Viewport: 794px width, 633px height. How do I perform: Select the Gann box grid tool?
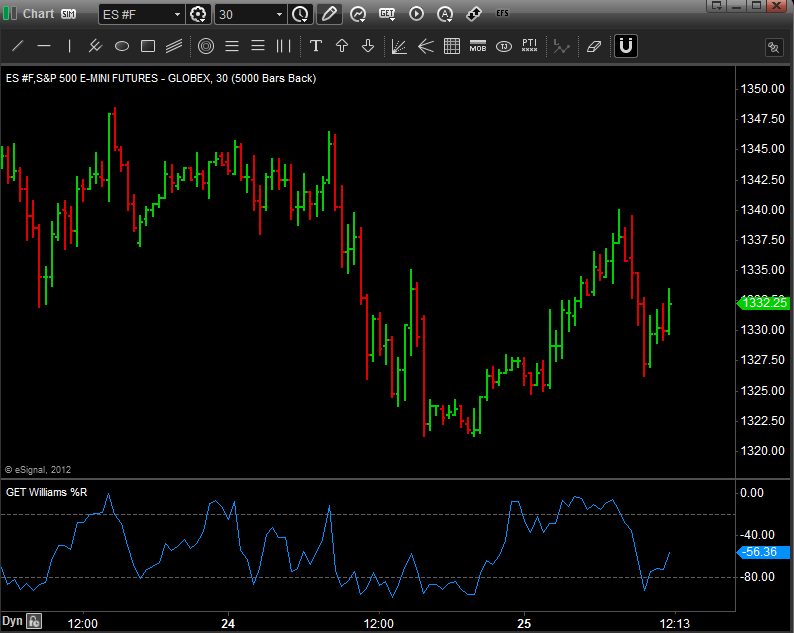pos(452,47)
